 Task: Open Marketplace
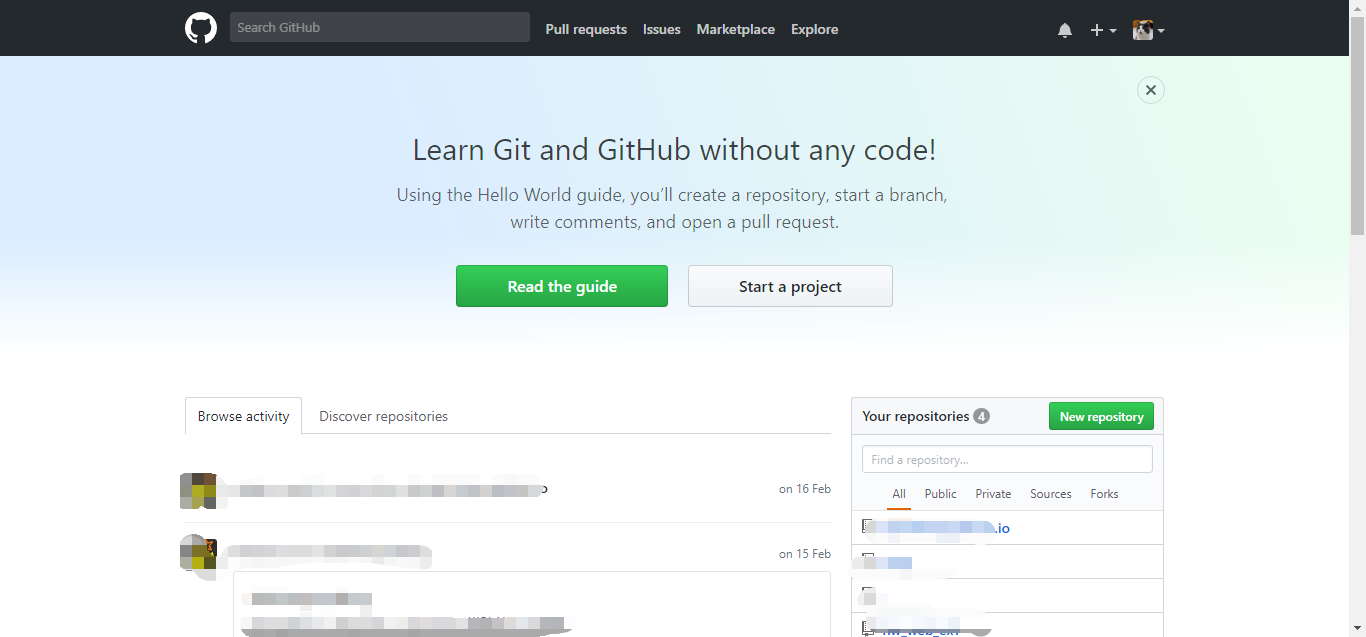coord(736,29)
